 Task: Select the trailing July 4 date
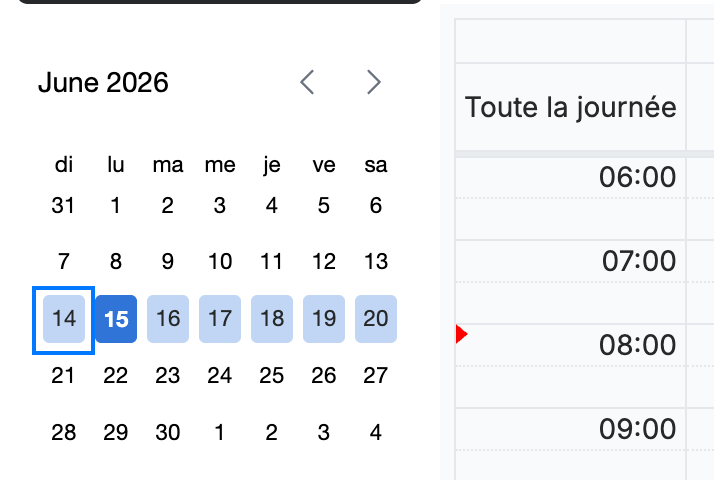tap(376, 432)
